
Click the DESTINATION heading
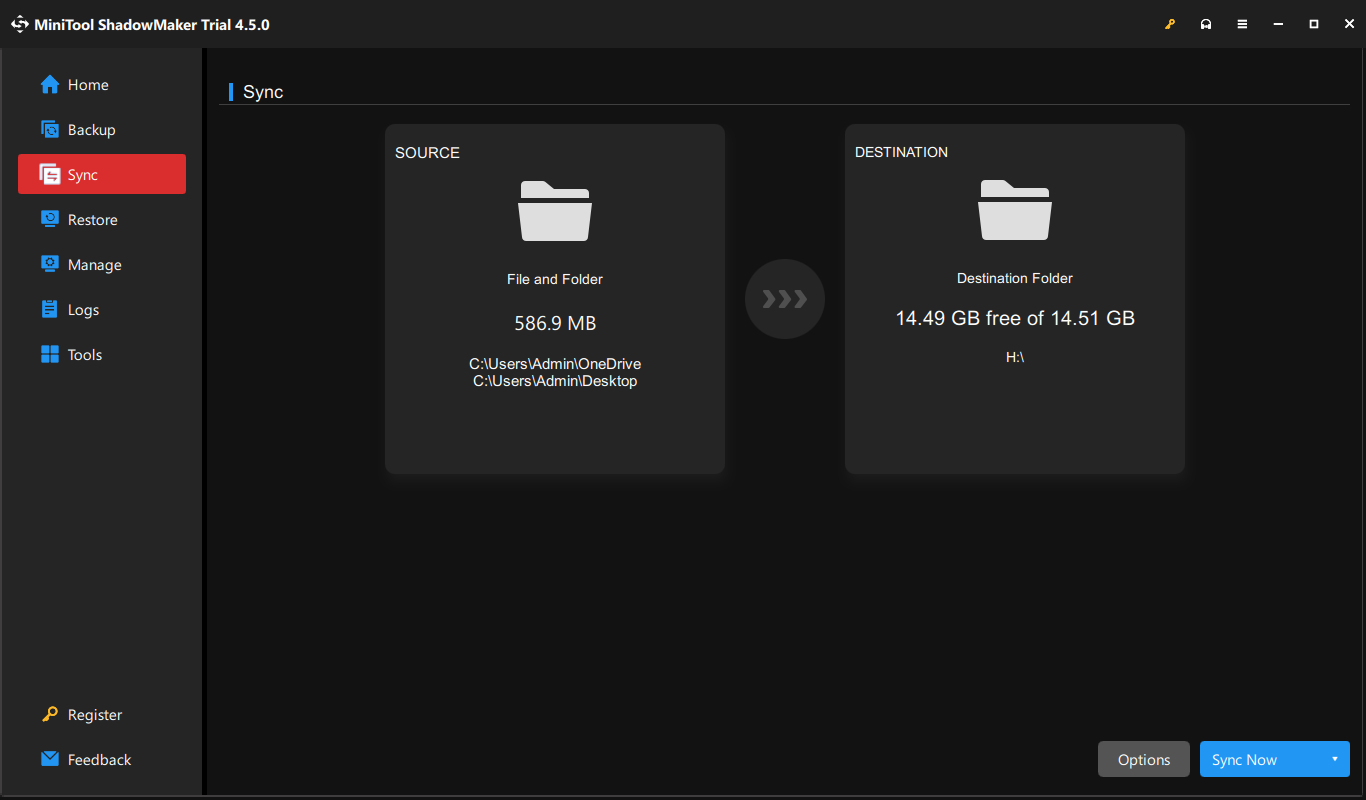[x=902, y=152]
